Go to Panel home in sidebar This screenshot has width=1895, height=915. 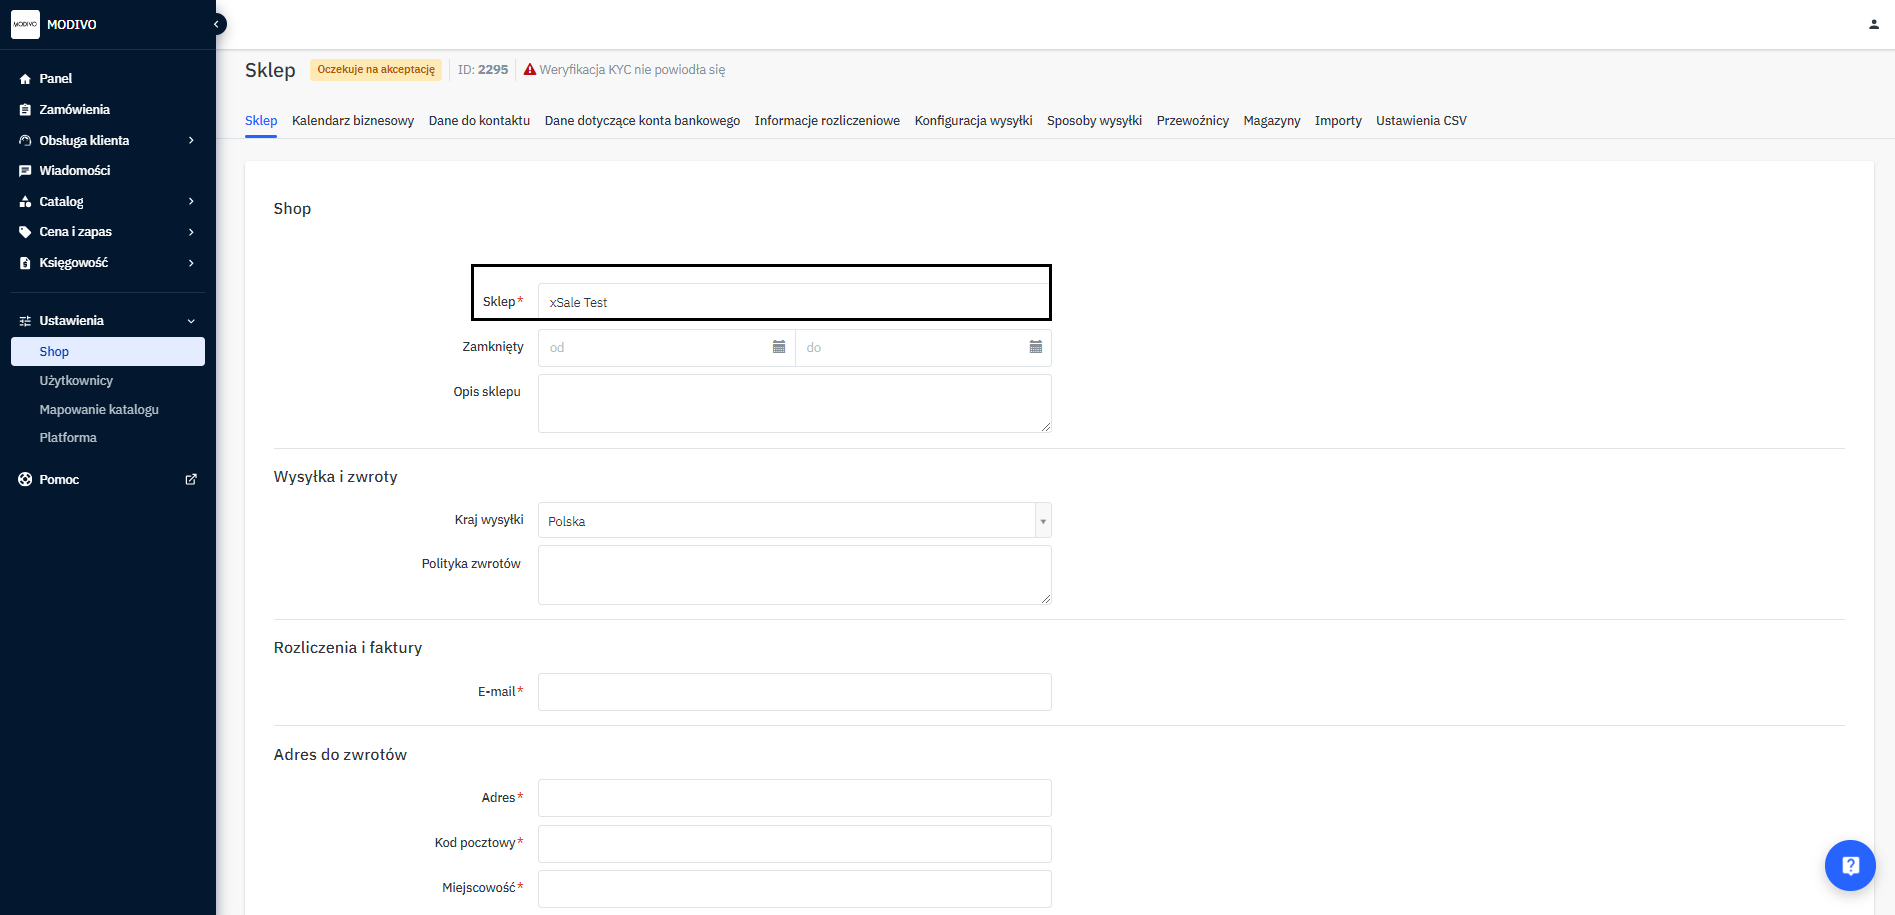[55, 79]
